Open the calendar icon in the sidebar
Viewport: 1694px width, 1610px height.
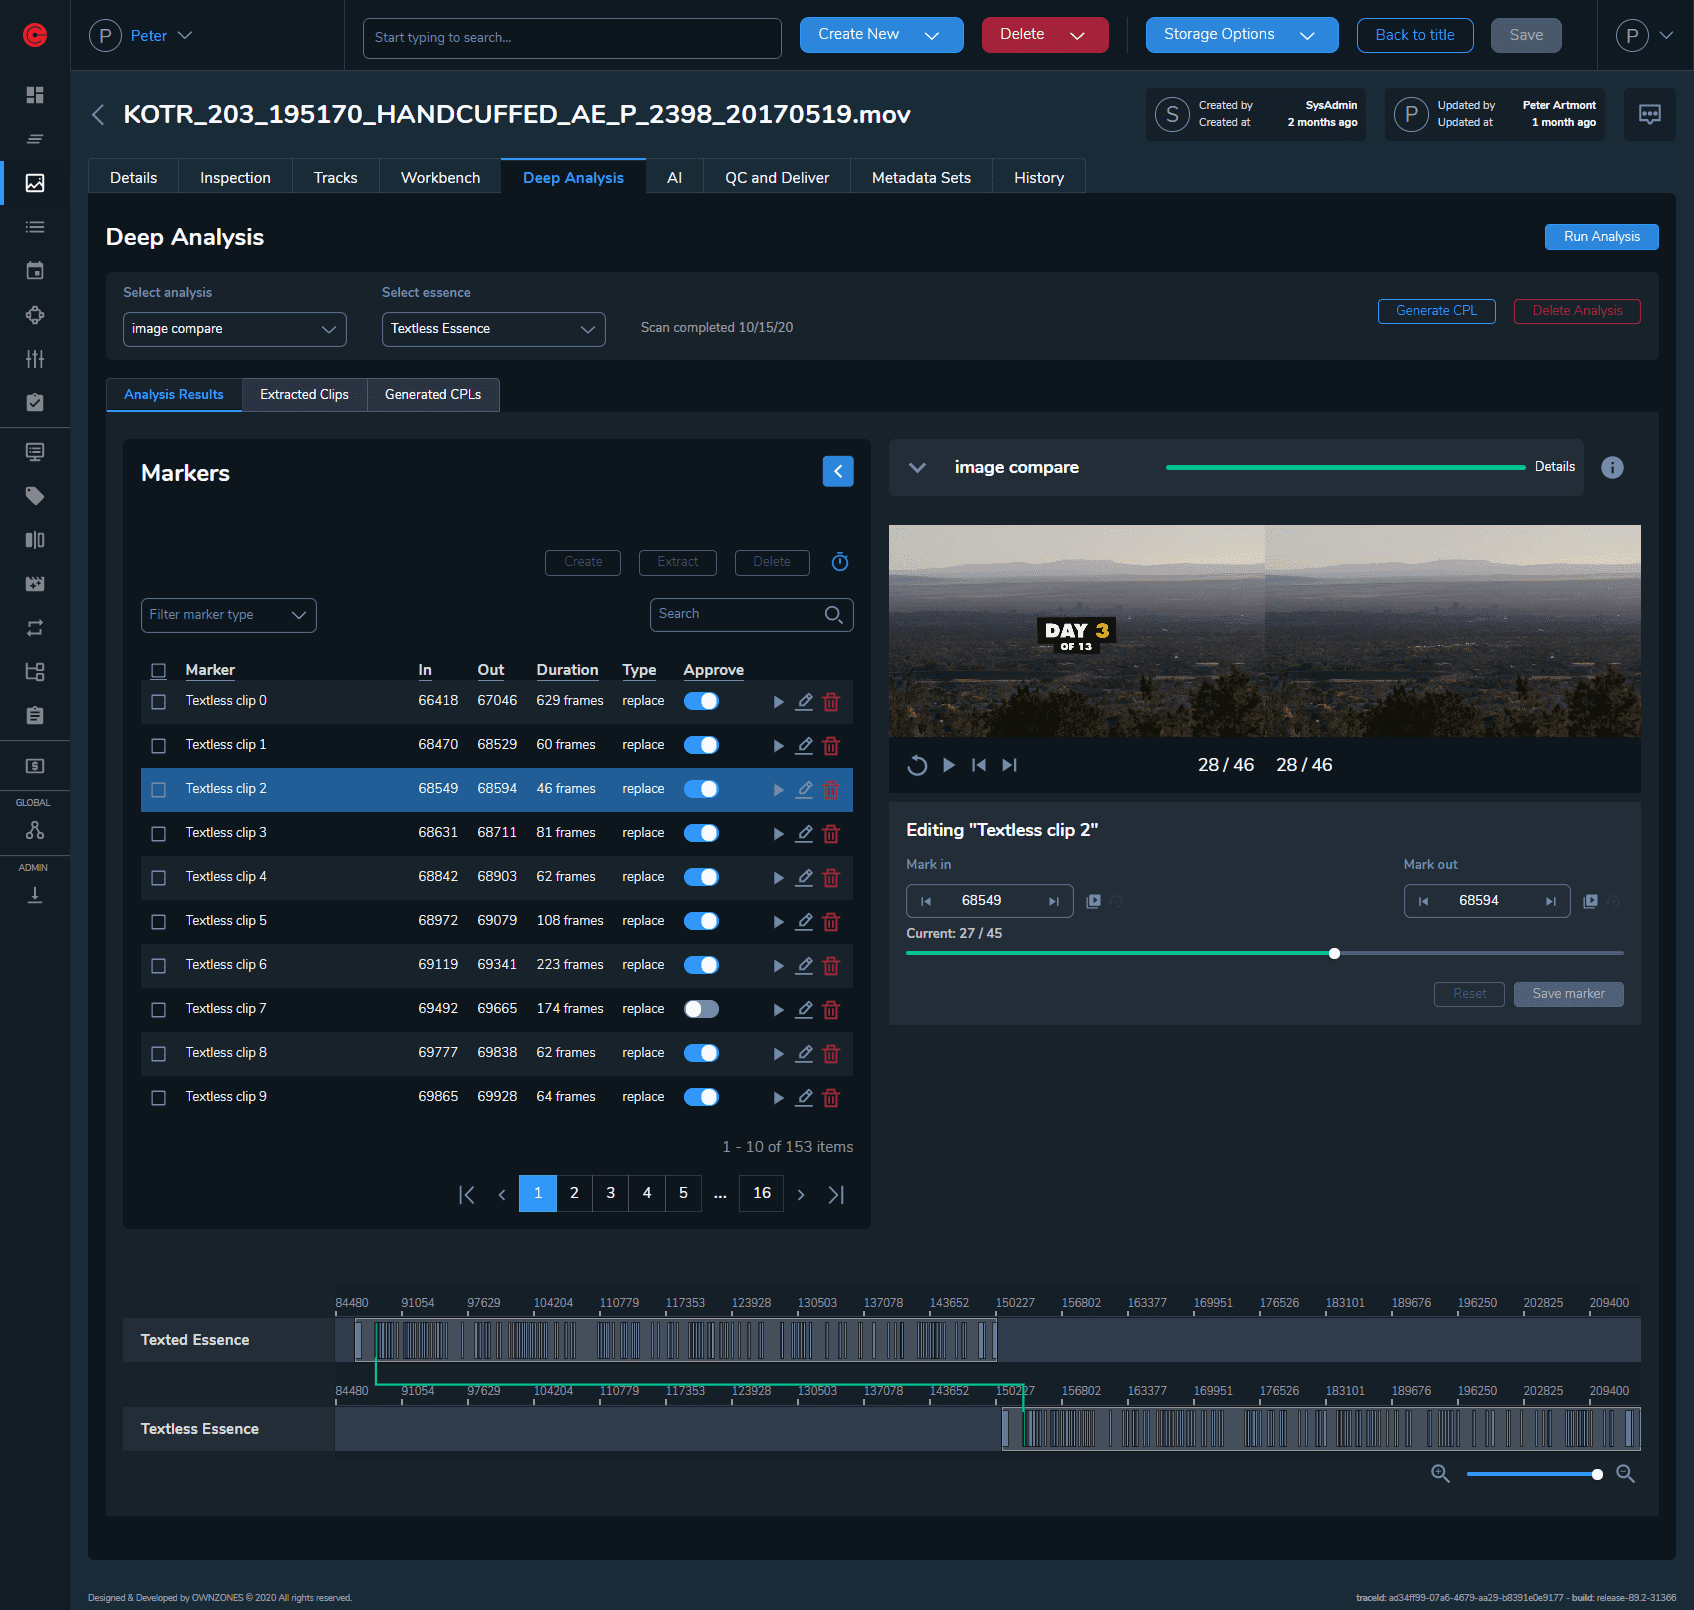pos(35,270)
